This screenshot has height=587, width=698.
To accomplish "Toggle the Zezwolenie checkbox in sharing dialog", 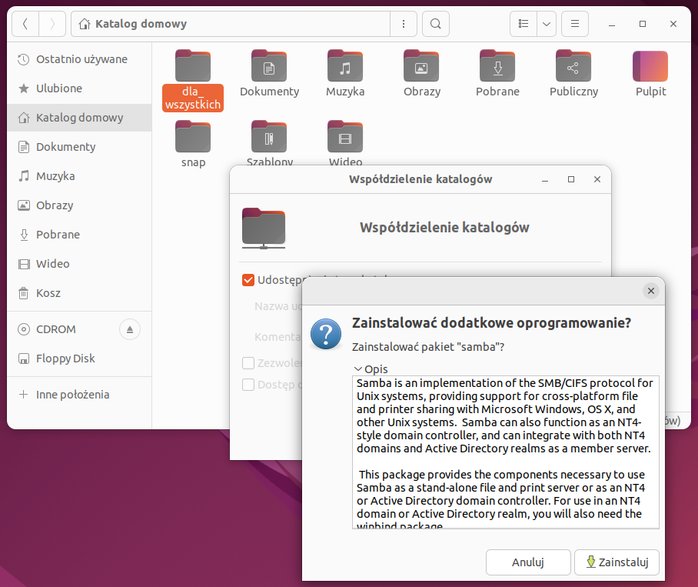I will 248,363.
